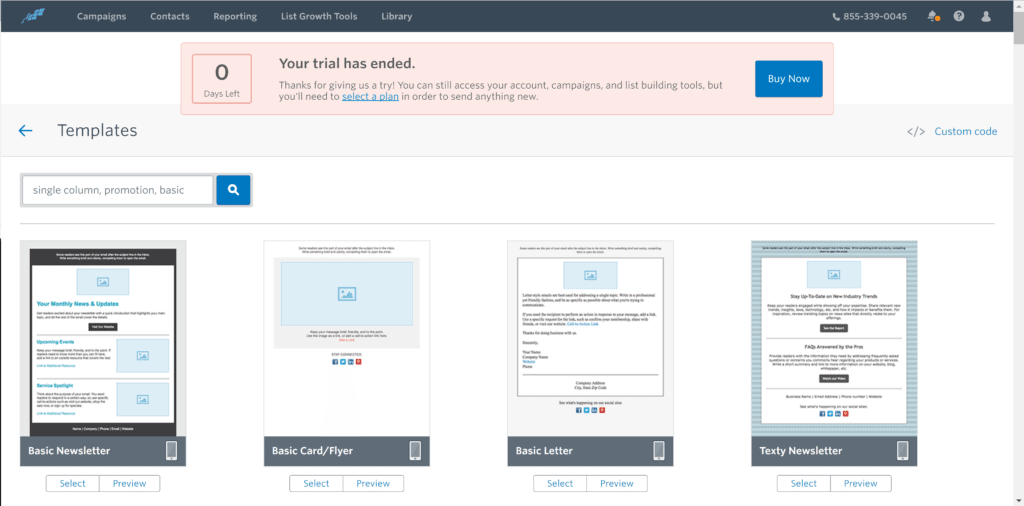Preview the Basic Letter template

616,483
